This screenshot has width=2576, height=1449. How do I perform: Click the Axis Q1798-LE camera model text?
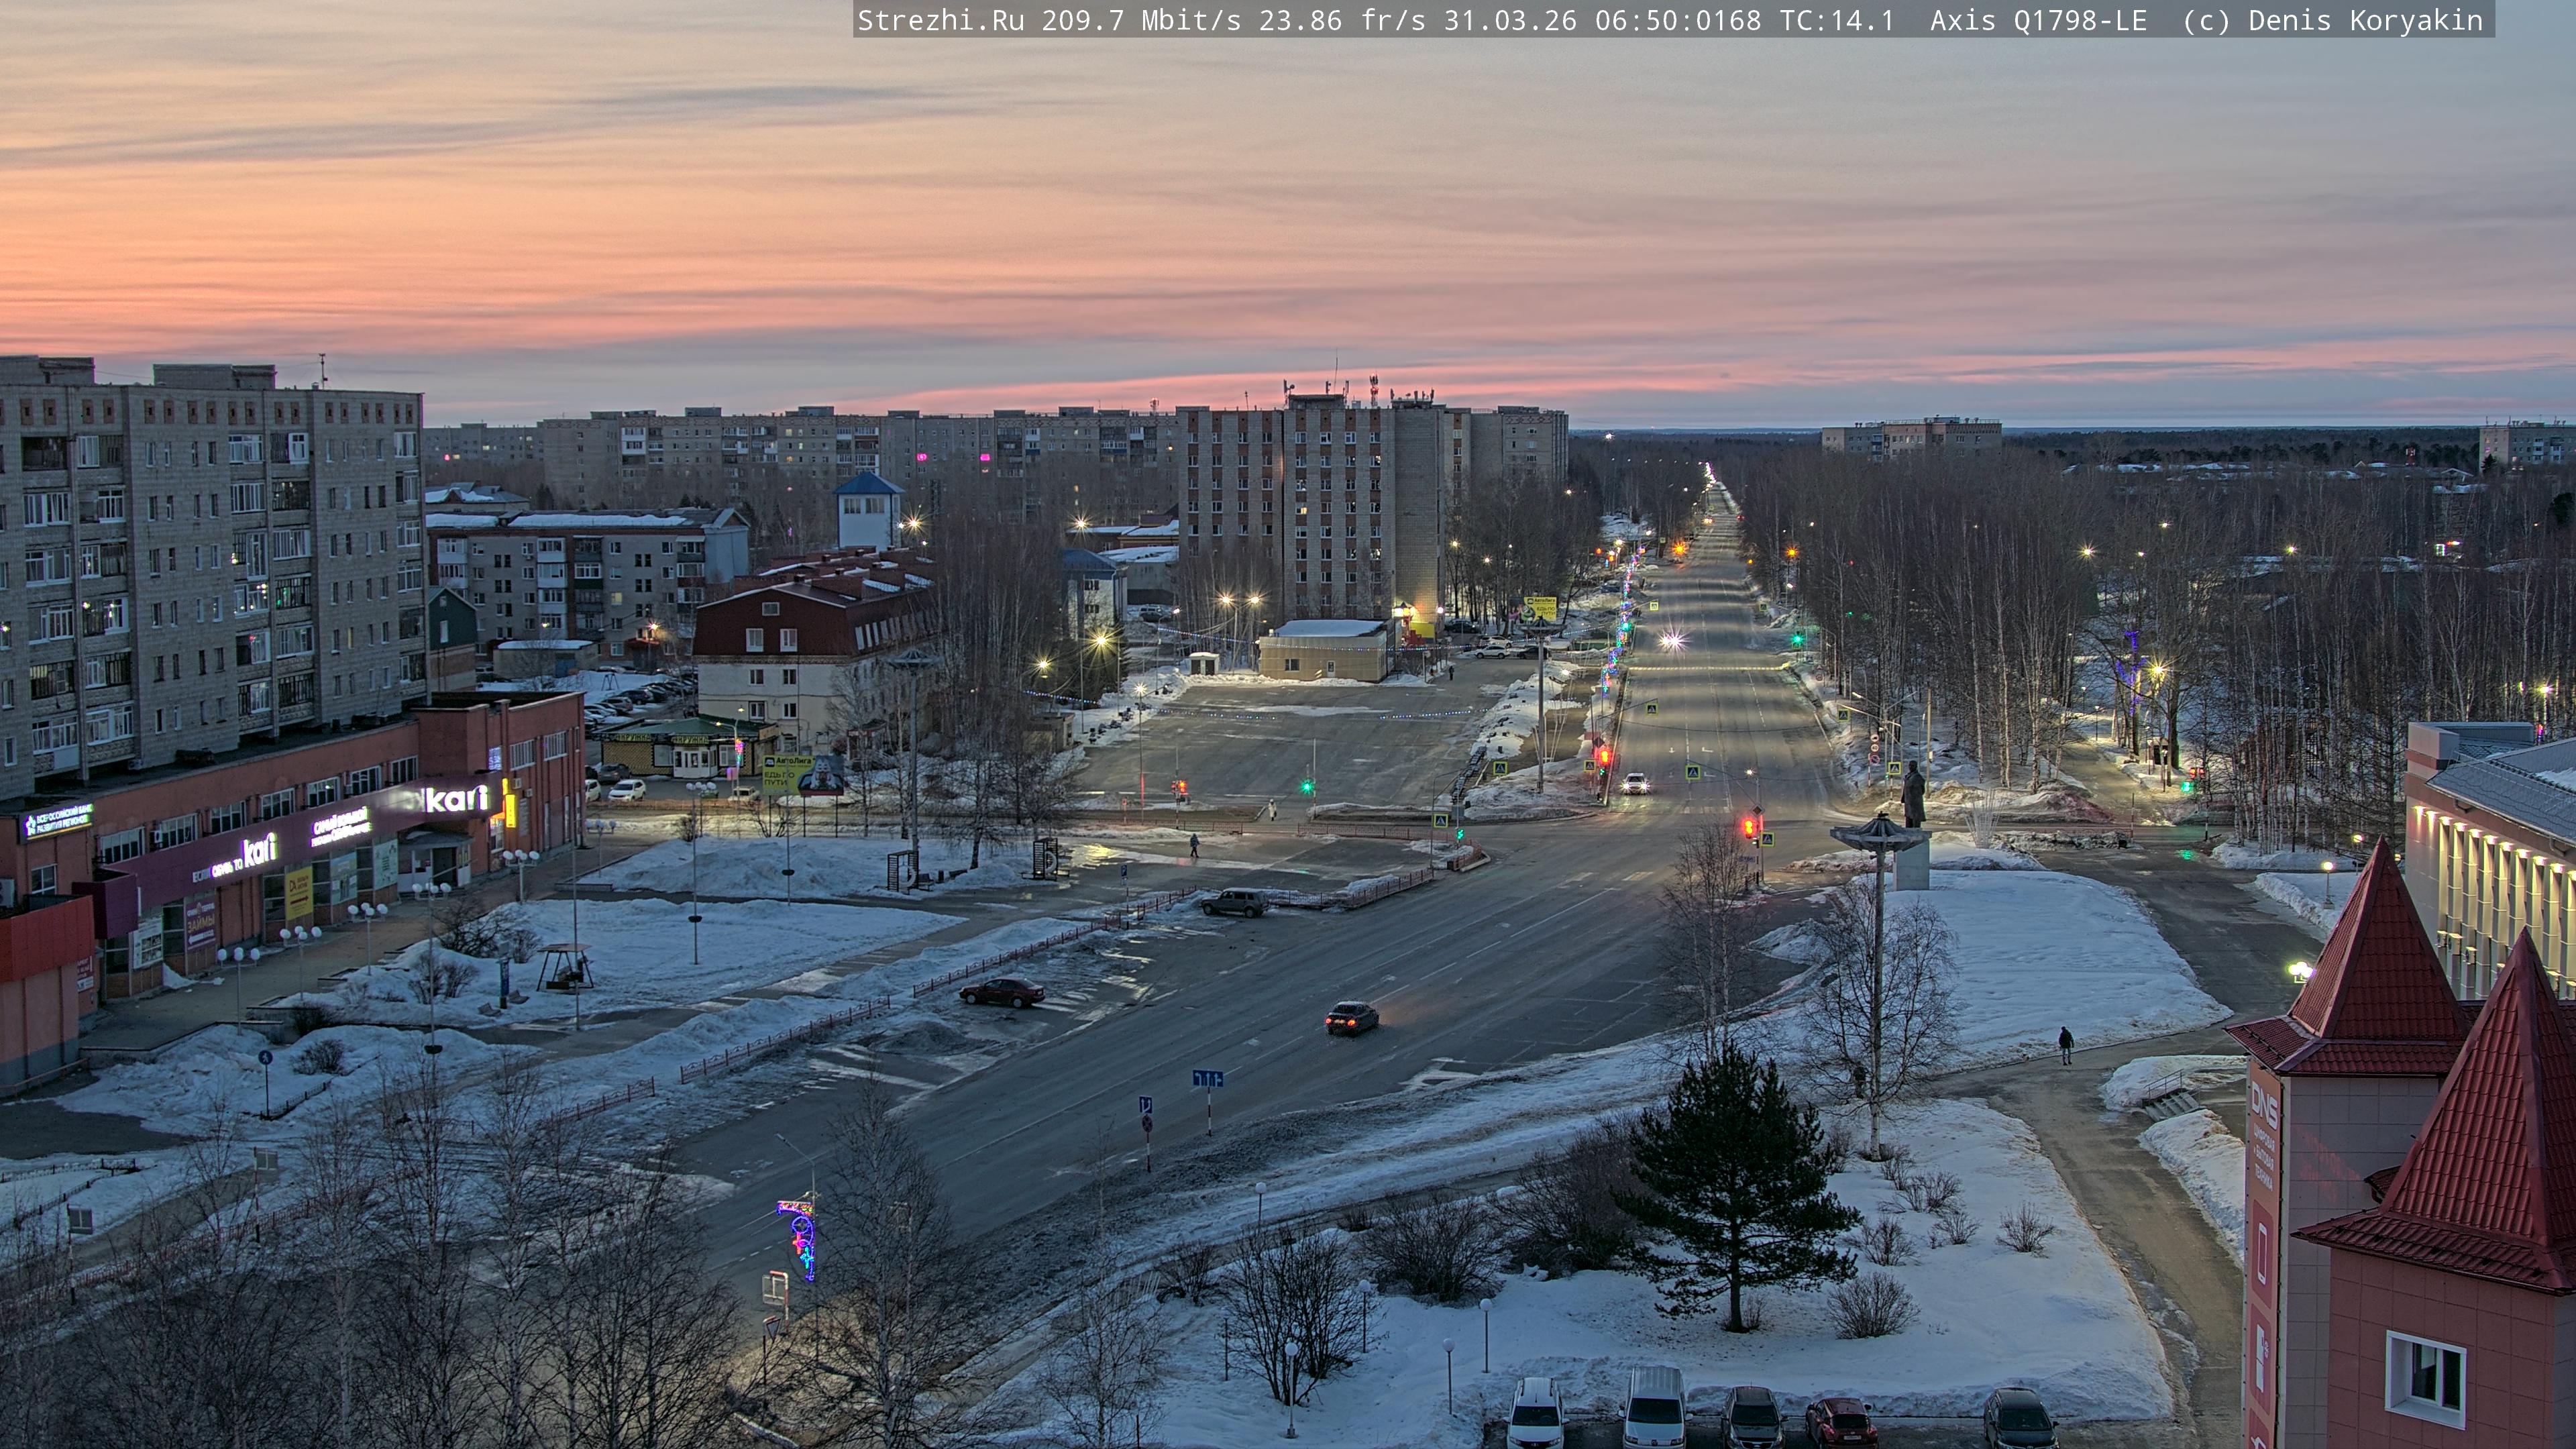[x=2038, y=20]
